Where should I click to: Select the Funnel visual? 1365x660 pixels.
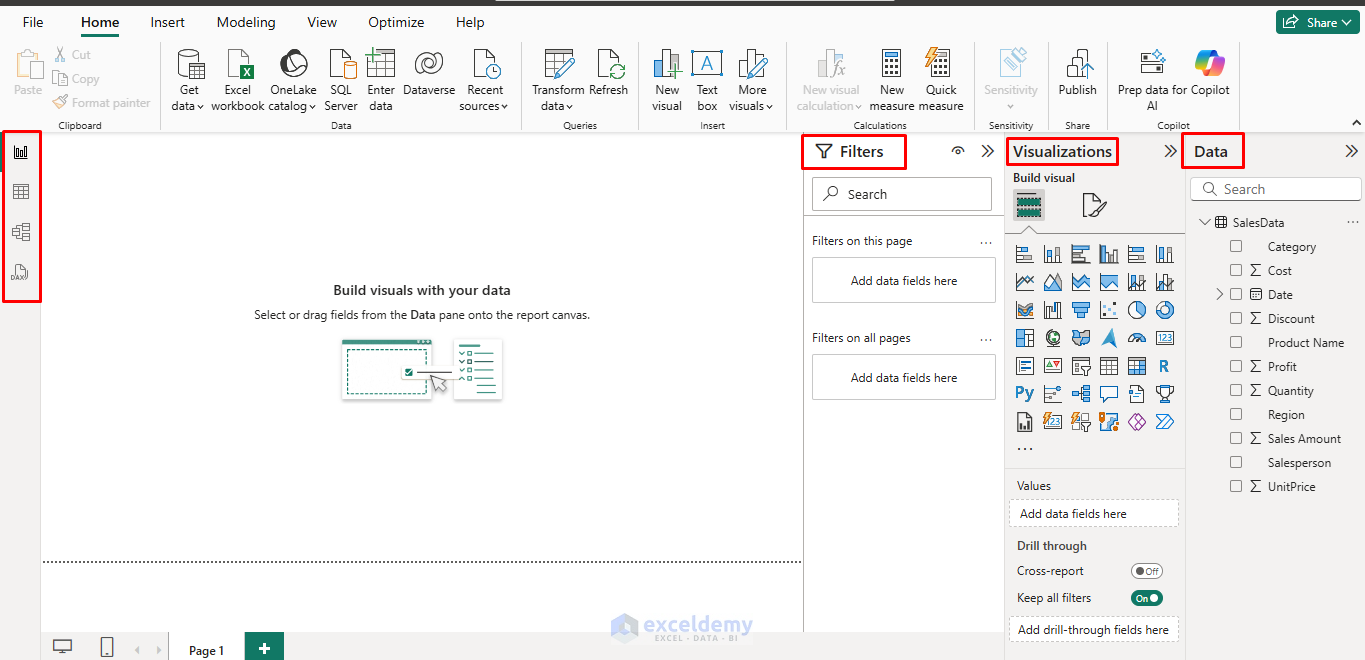tap(1081, 310)
